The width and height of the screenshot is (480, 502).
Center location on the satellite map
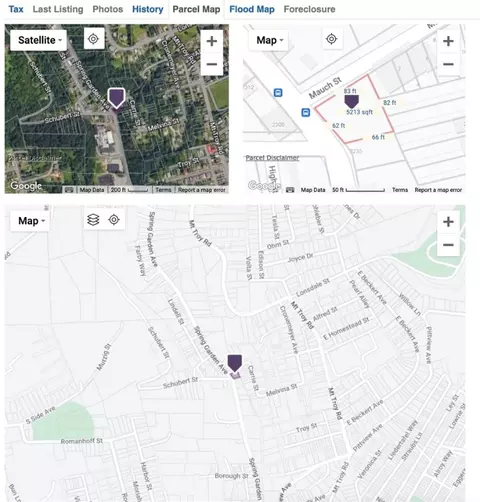tap(93, 39)
